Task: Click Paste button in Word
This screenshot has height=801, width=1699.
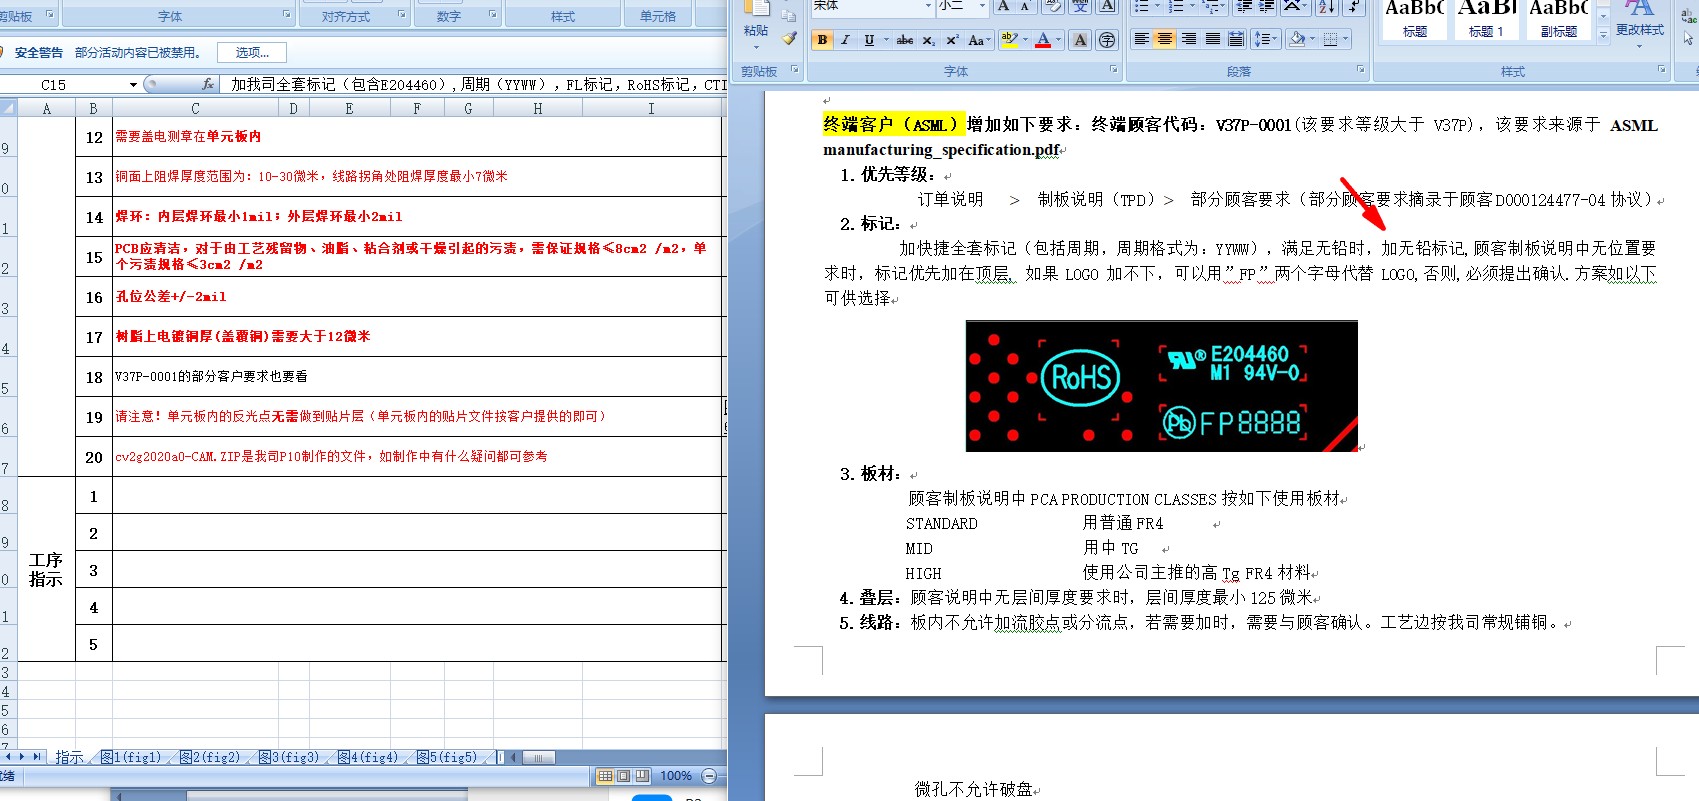Action: pos(756,24)
